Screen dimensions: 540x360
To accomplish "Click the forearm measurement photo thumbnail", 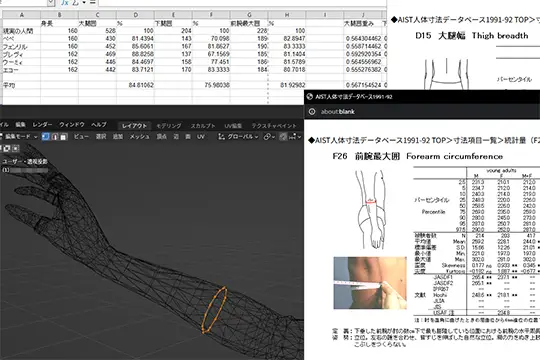I will (370, 283).
